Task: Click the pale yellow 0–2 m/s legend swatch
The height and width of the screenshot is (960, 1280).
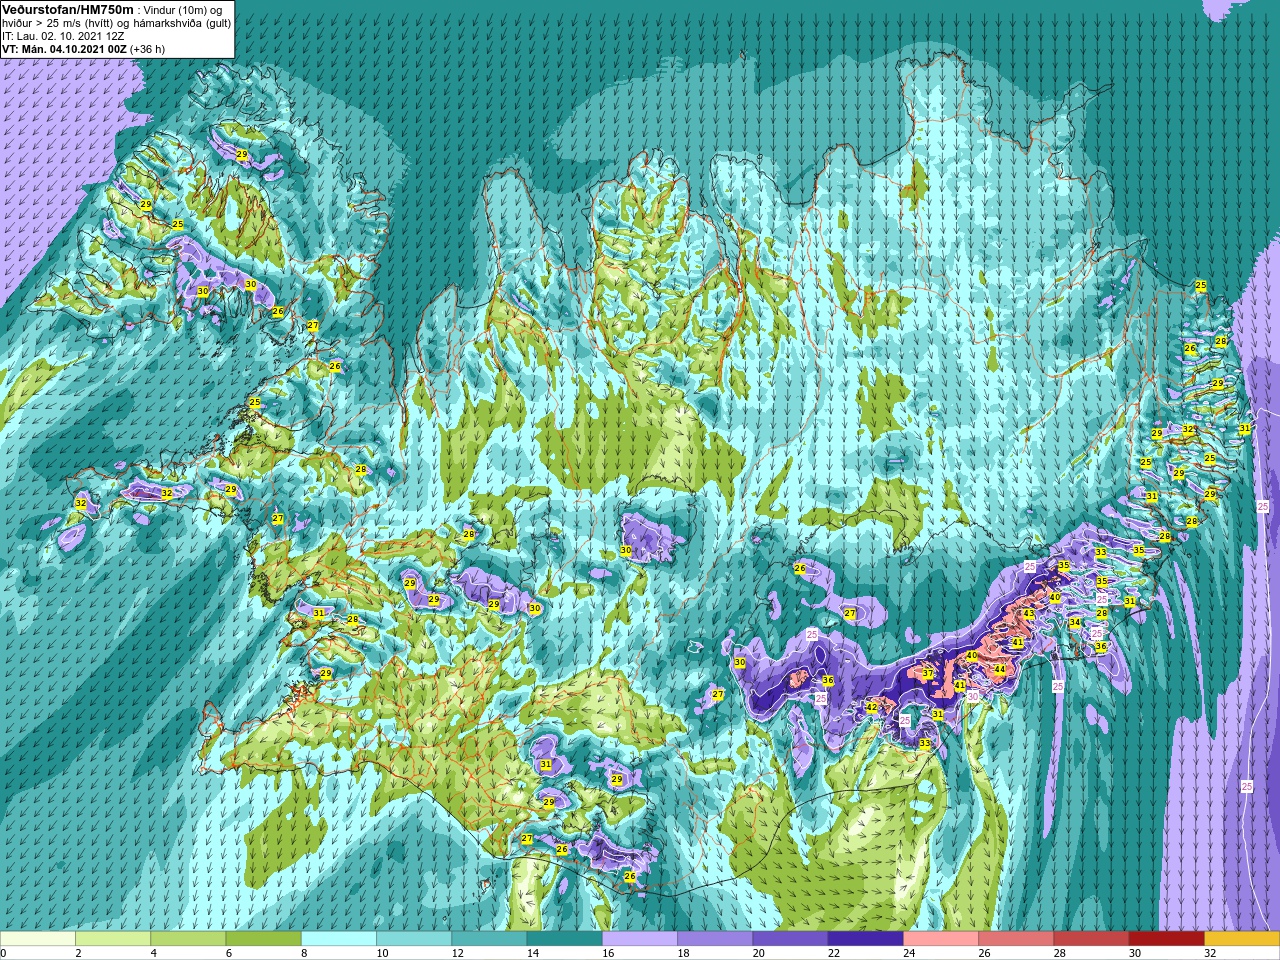Action: [x=38, y=939]
